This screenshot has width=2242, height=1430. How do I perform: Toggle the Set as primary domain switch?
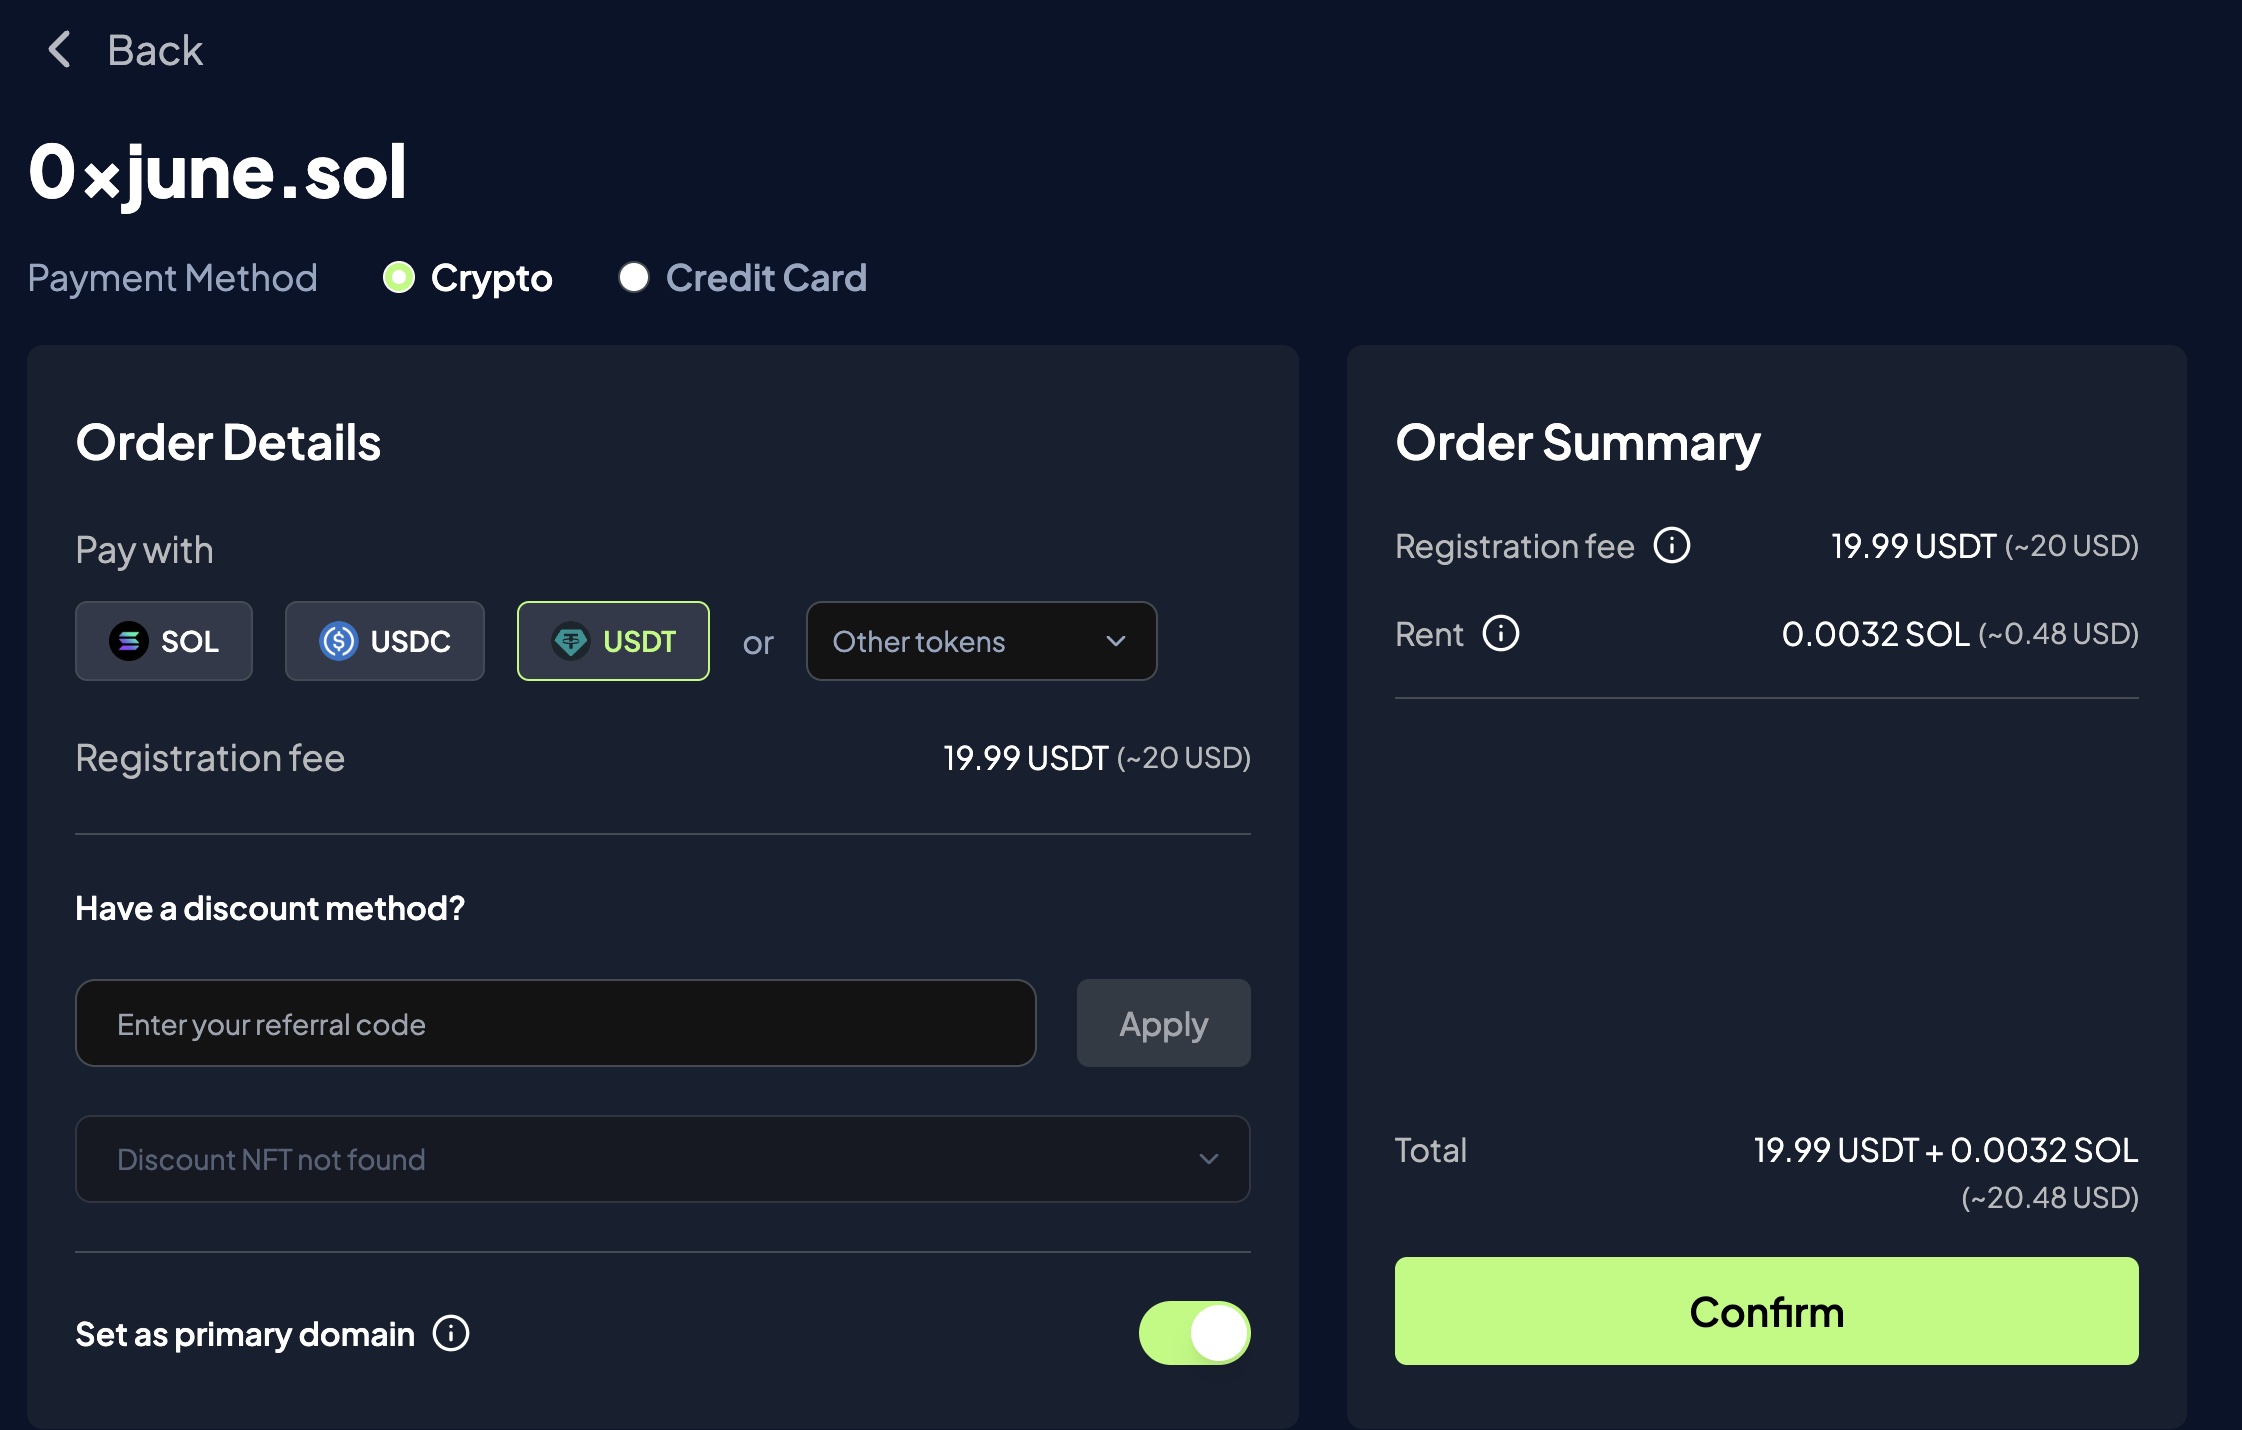tap(1194, 1333)
